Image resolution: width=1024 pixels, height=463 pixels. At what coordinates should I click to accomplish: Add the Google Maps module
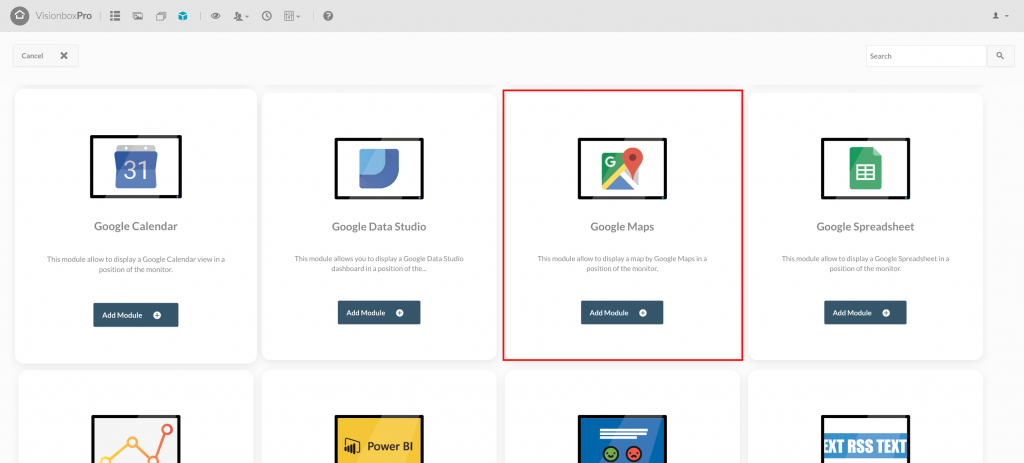[x=622, y=312]
